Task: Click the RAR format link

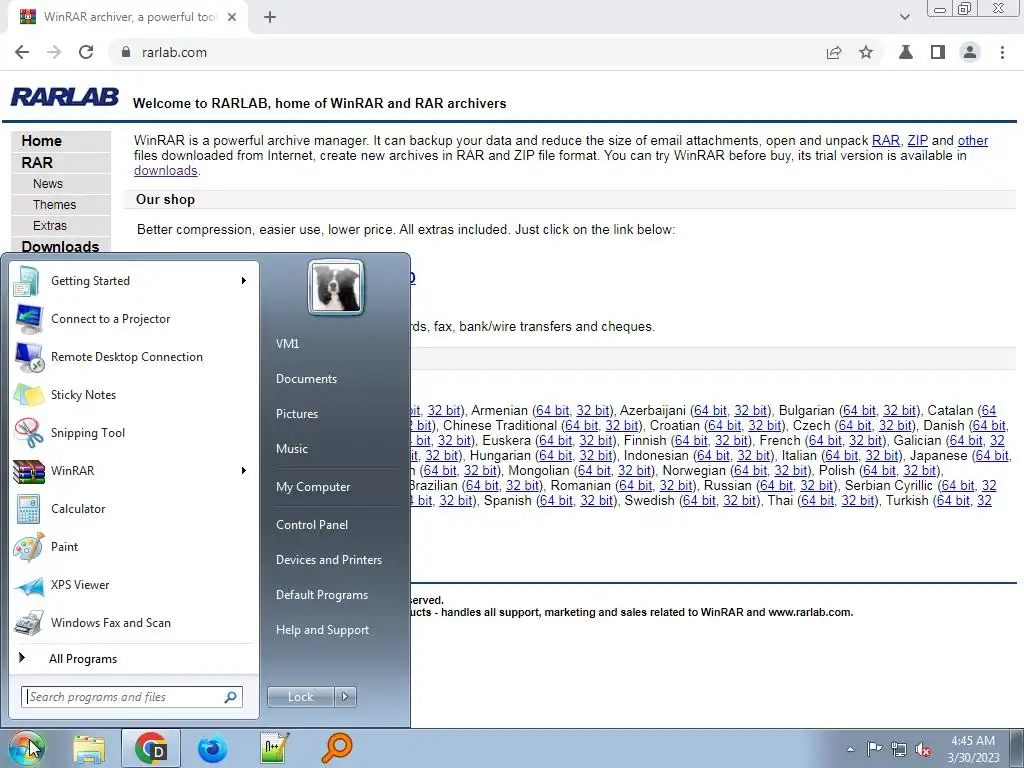Action: (886, 140)
